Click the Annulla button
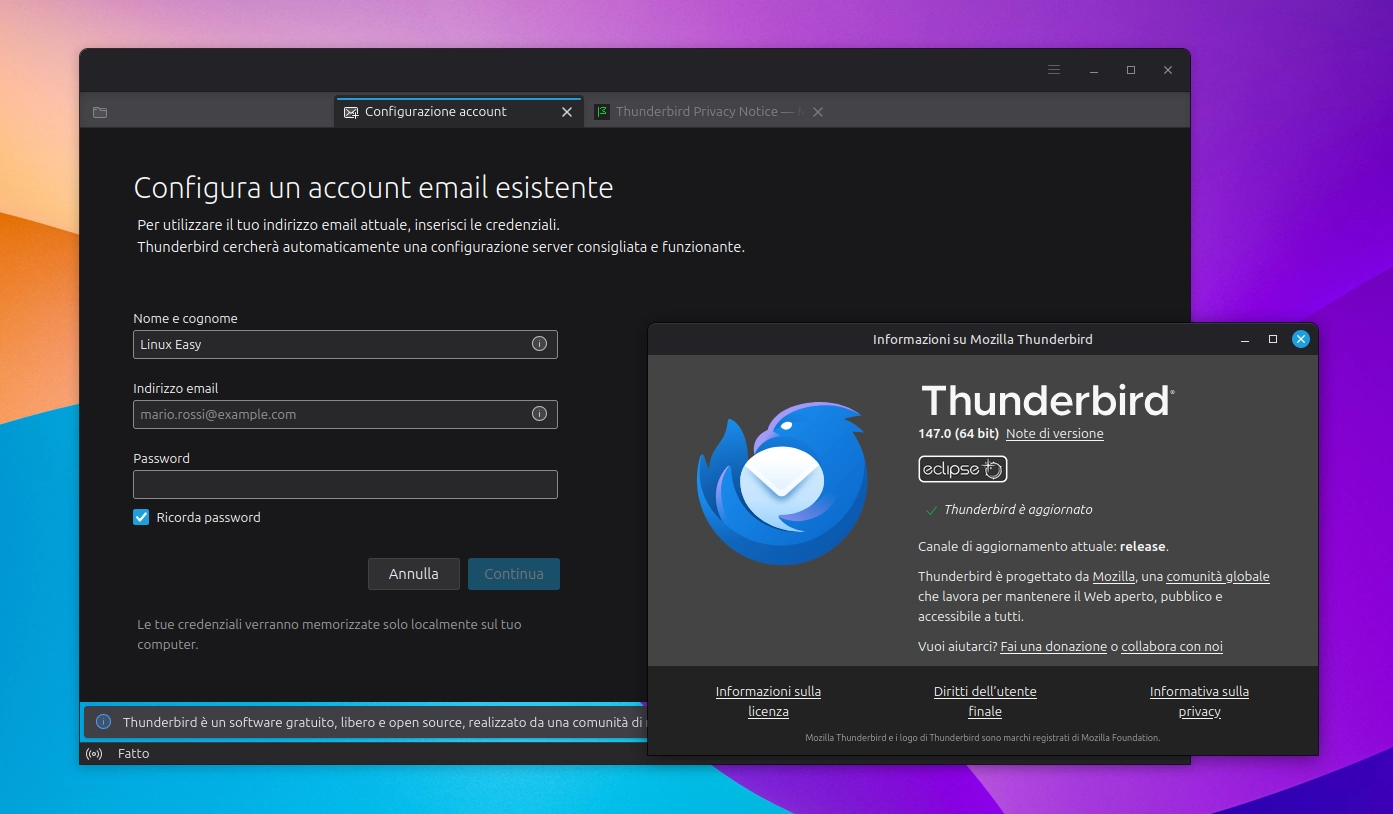Viewport: 1393px width, 814px height. click(x=413, y=573)
